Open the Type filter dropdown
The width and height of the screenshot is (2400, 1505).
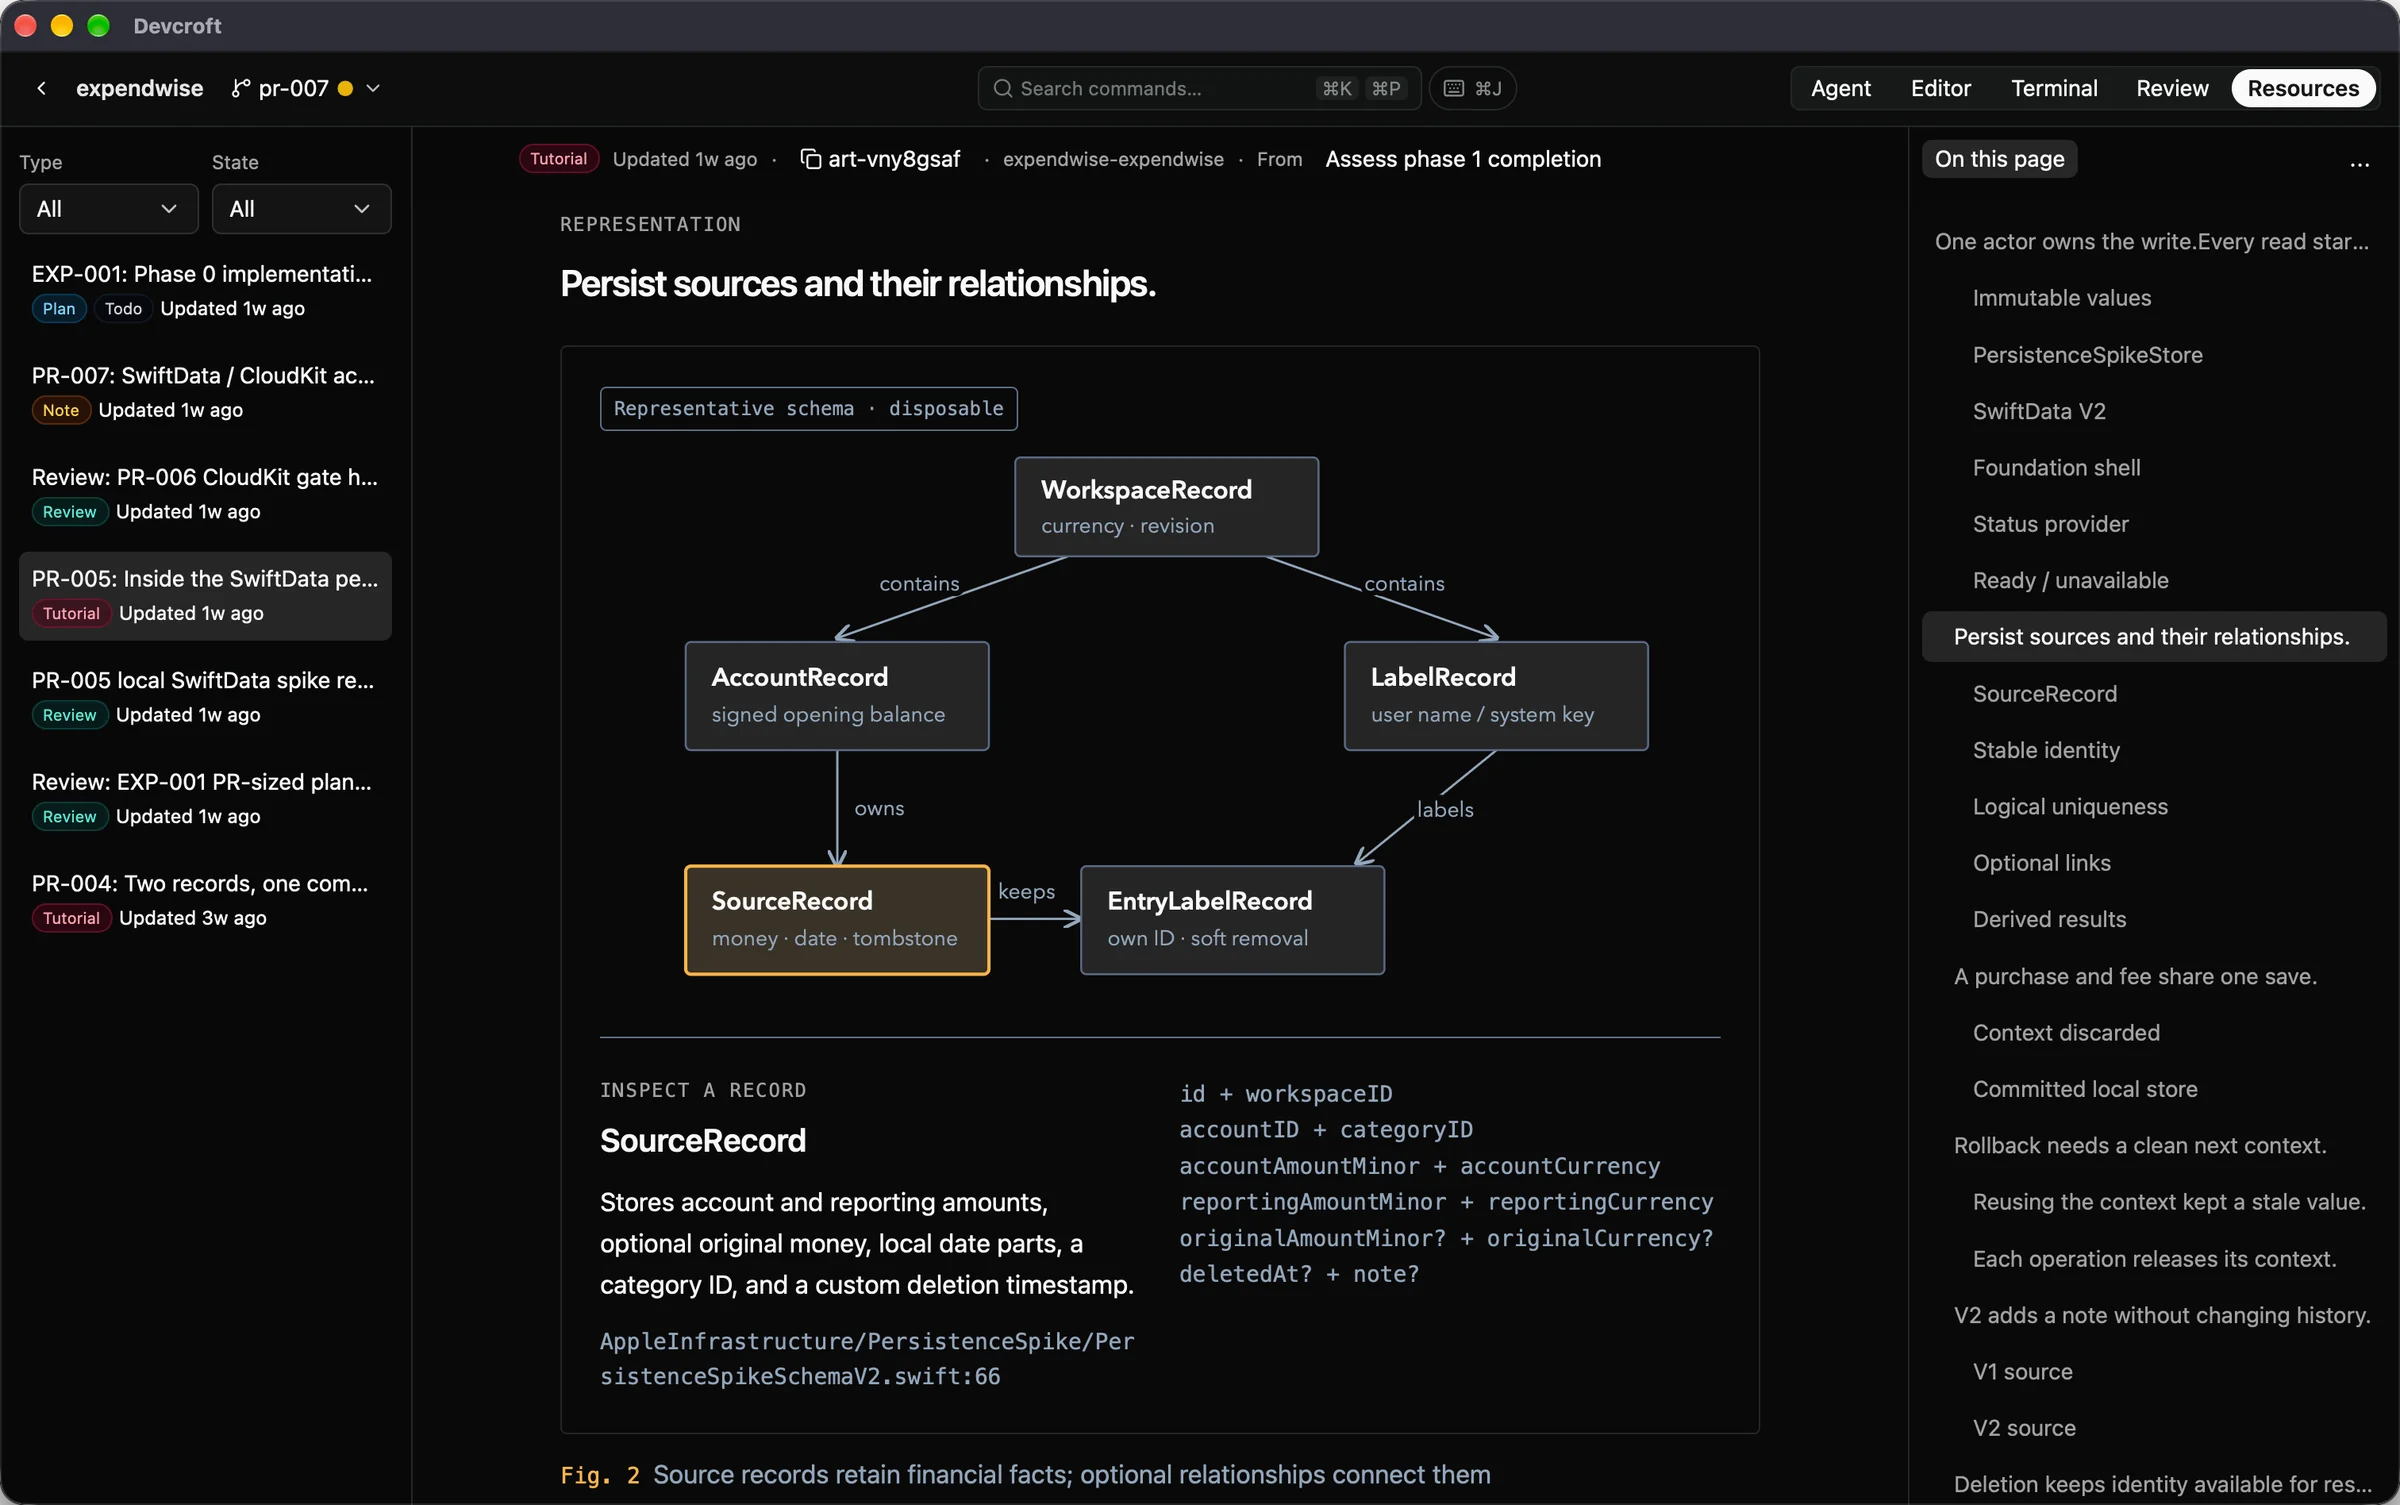(x=108, y=208)
